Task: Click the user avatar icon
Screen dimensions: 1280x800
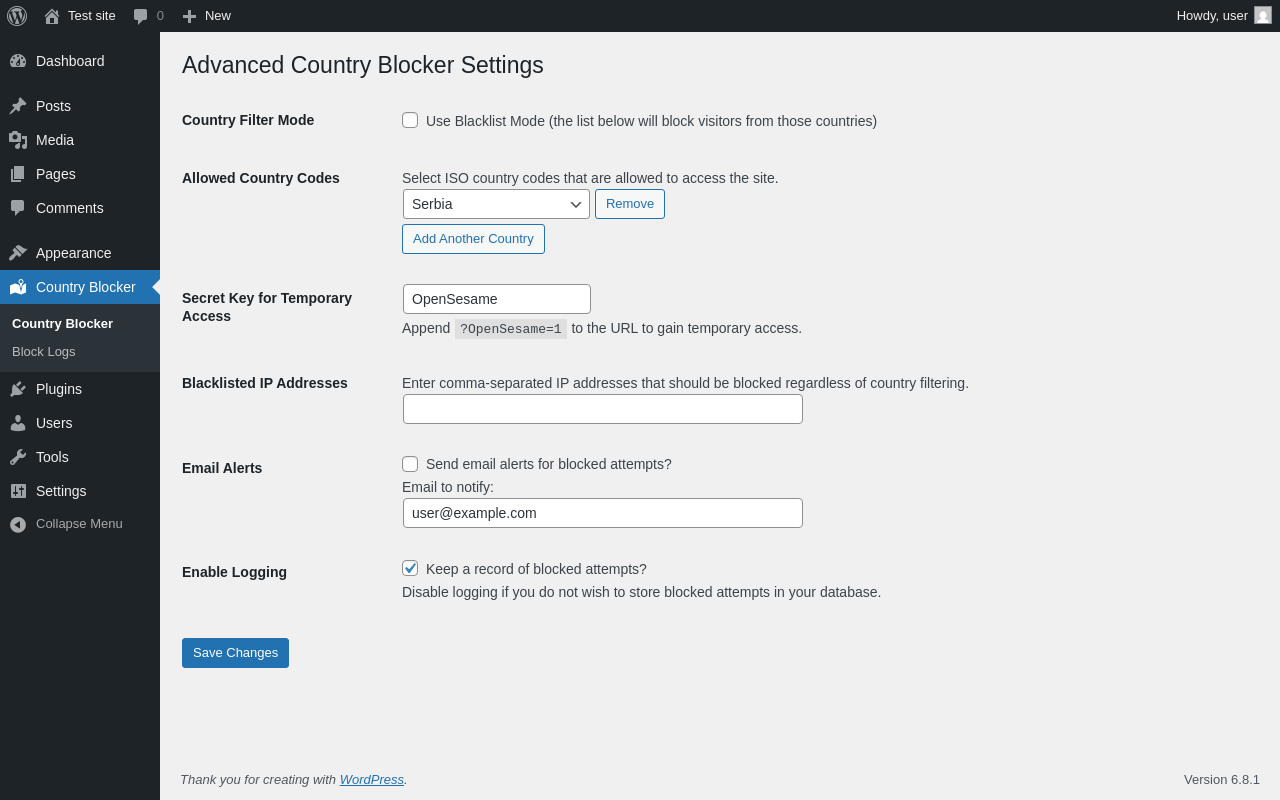Action: coord(1263,15)
